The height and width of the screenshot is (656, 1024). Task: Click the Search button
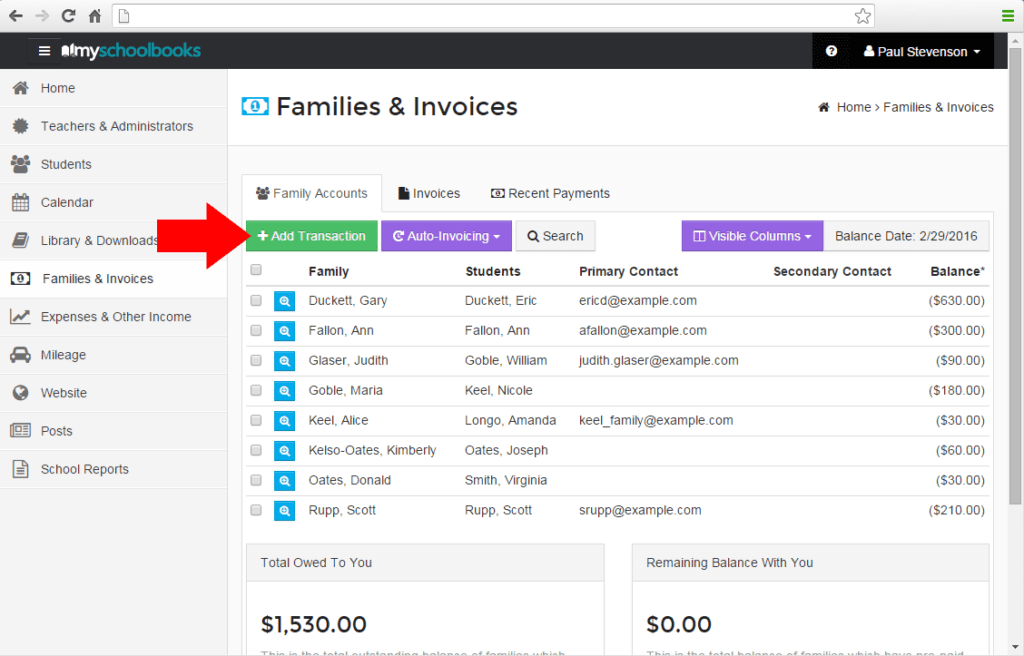coord(555,236)
